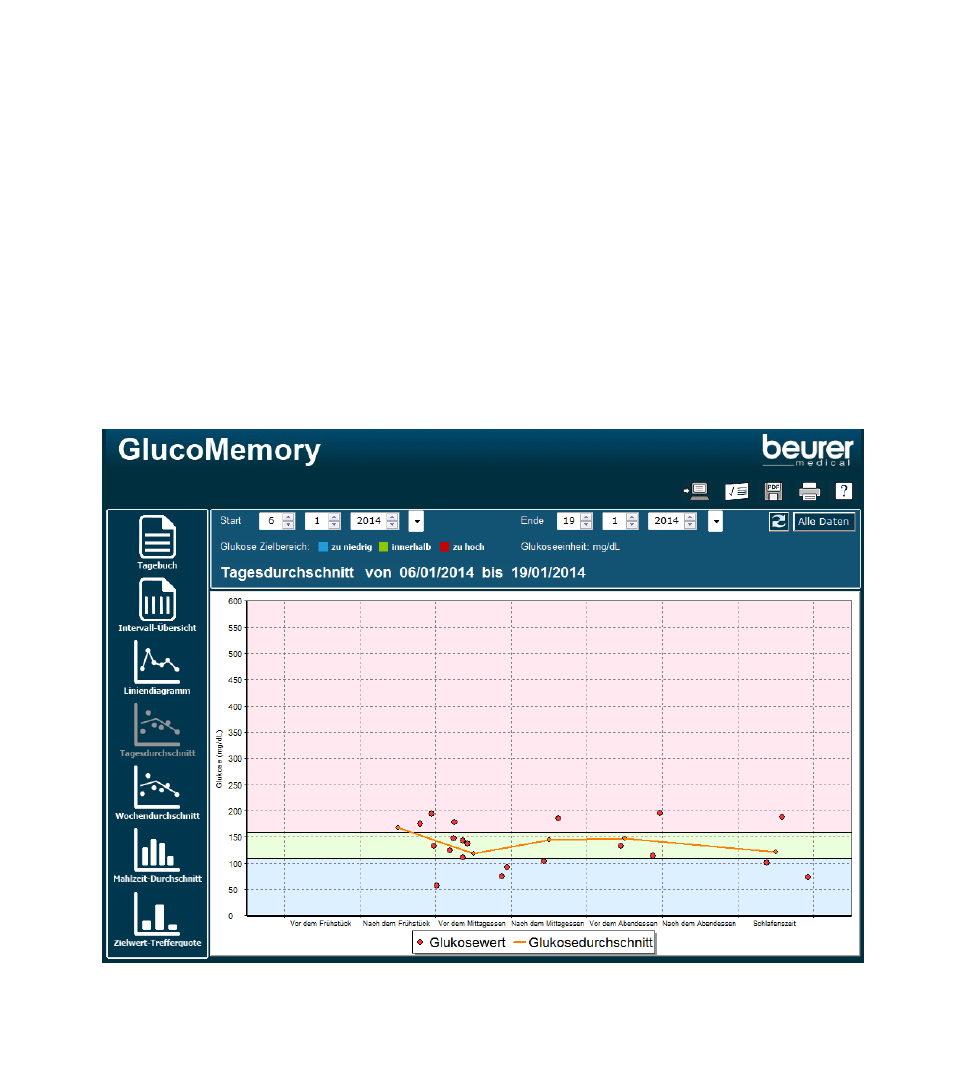Viewport: 954px width, 1091px height.
Task: Open the Ende date calendar dropdown
Action: (x=715, y=521)
